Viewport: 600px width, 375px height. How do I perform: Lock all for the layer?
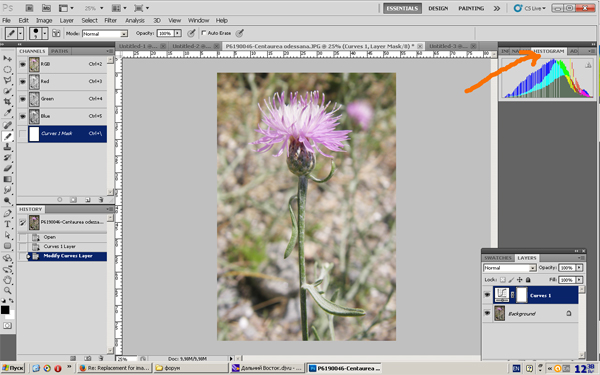pyautogui.click(x=528, y=280)
